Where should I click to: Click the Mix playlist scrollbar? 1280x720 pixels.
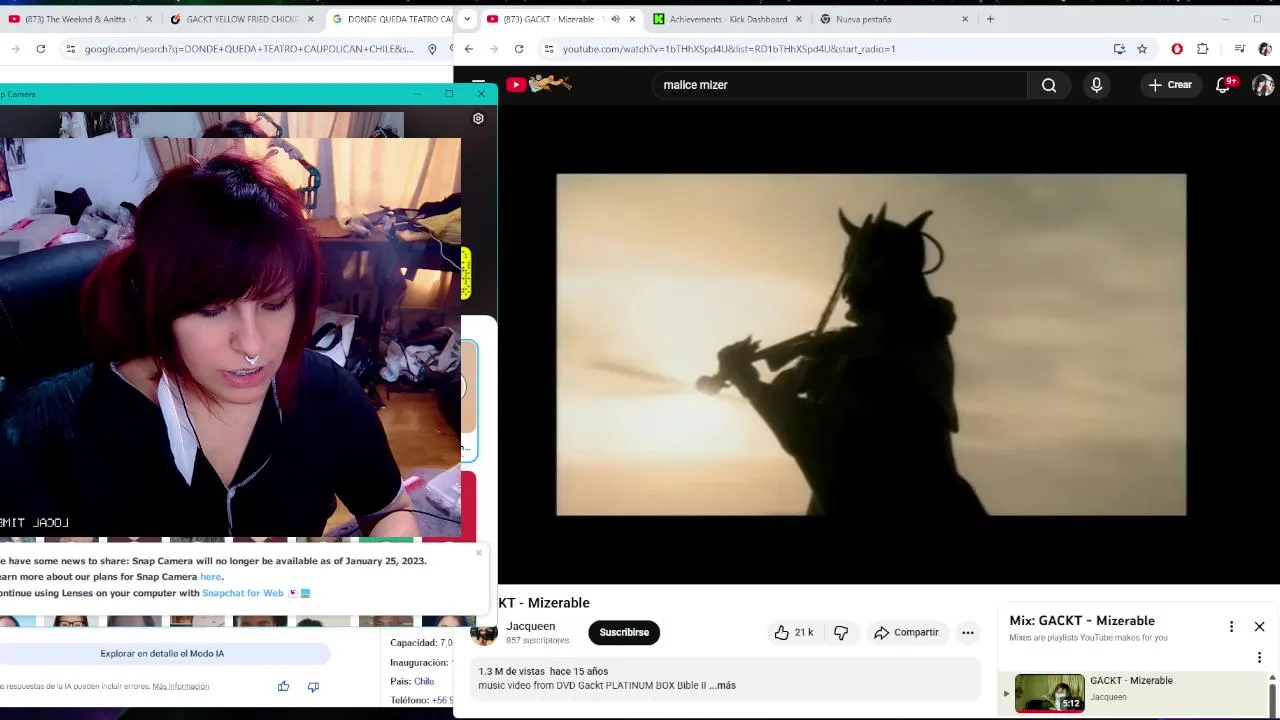coord(1273,695)
